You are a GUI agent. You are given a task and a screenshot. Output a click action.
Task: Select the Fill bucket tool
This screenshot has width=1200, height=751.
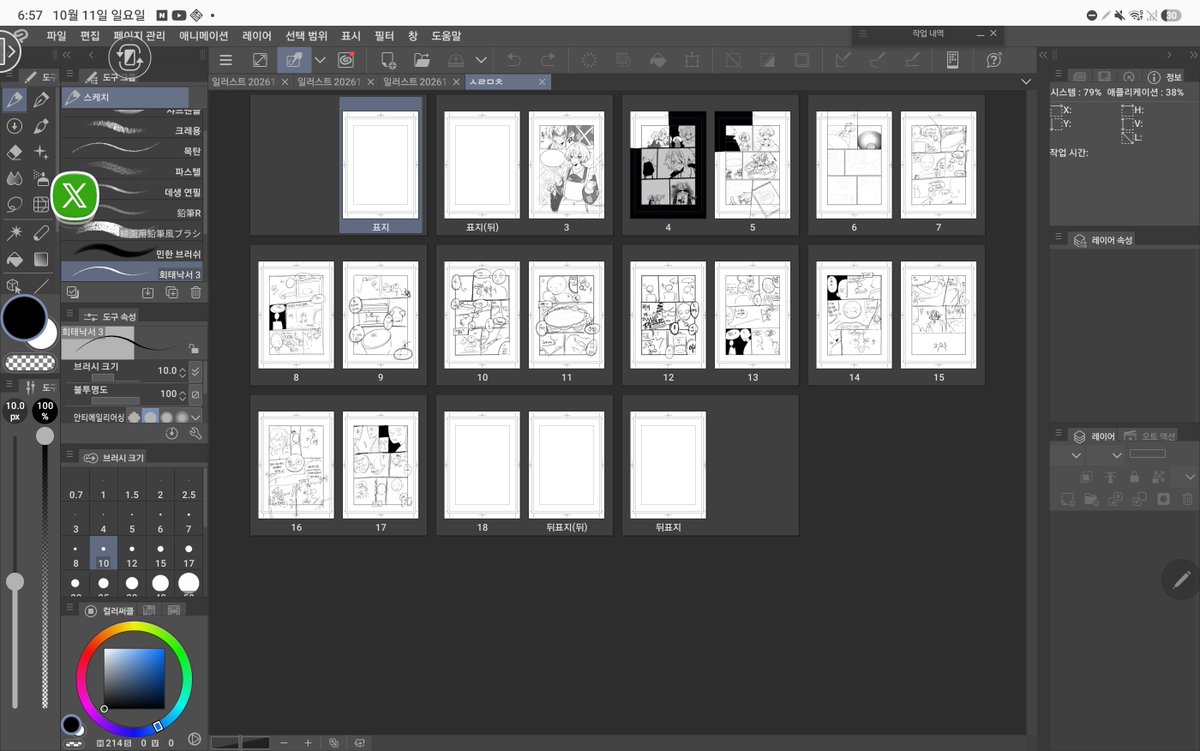[x=15, y=259]
